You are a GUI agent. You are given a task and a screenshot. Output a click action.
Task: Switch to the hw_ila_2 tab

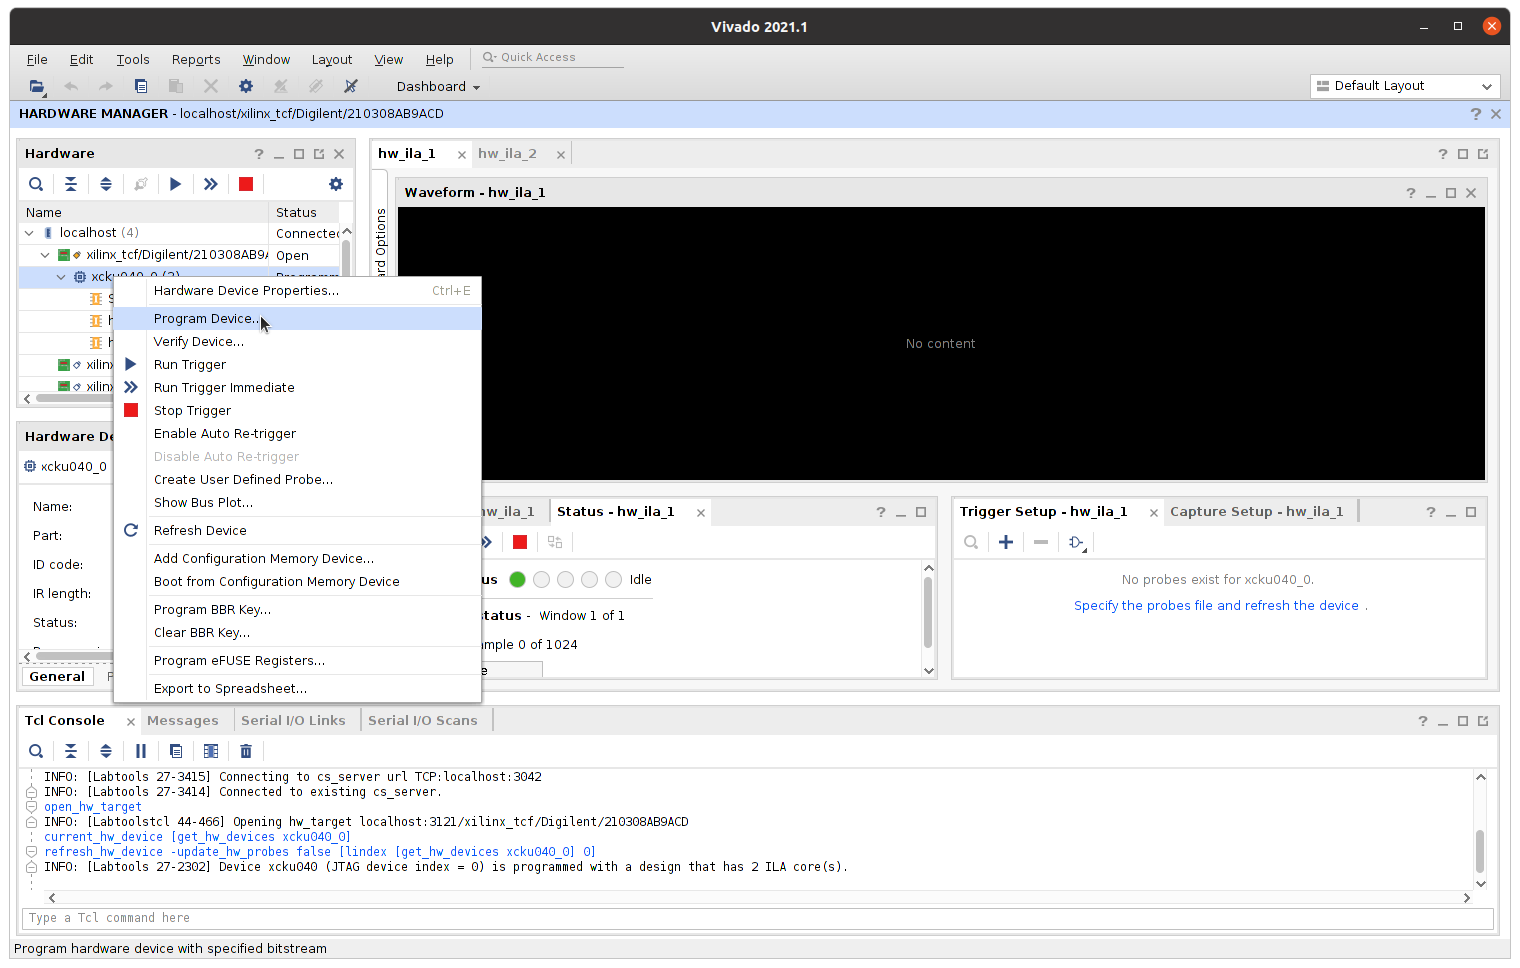pos(507,154)
